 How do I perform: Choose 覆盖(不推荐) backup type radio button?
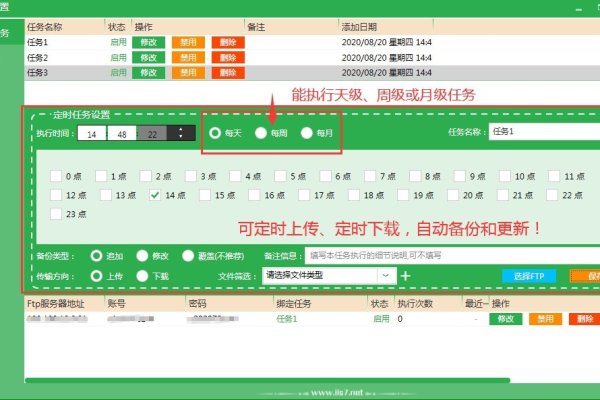188,256
